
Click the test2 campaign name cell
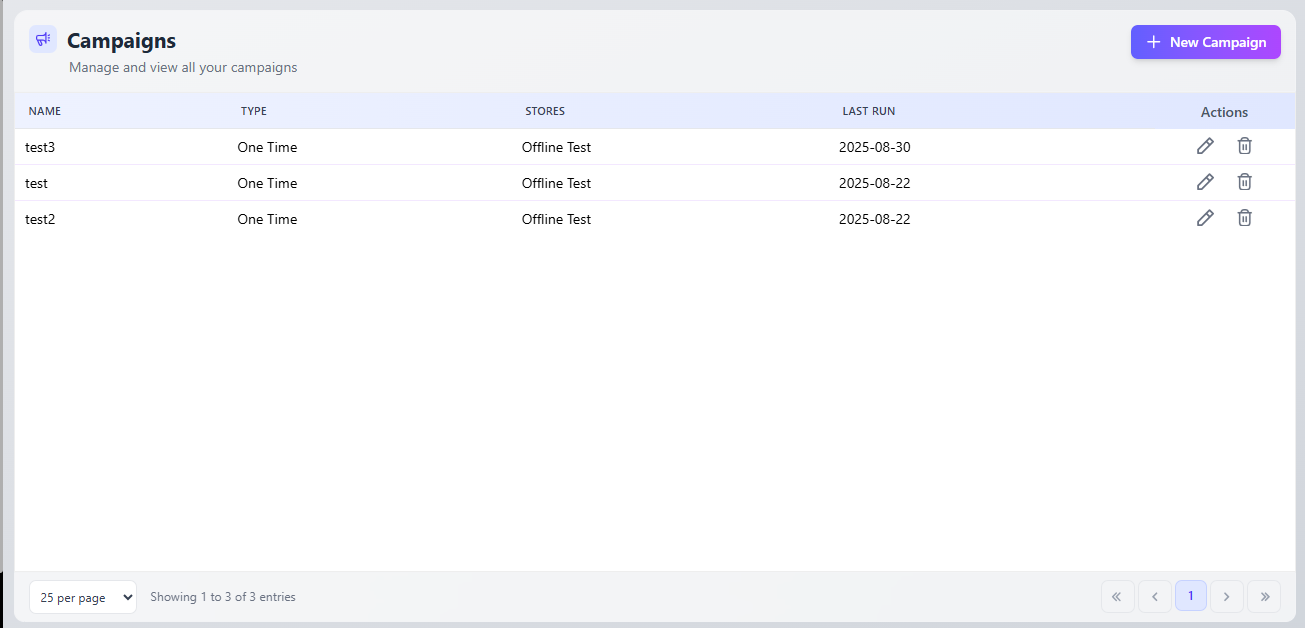coord(40,219)
